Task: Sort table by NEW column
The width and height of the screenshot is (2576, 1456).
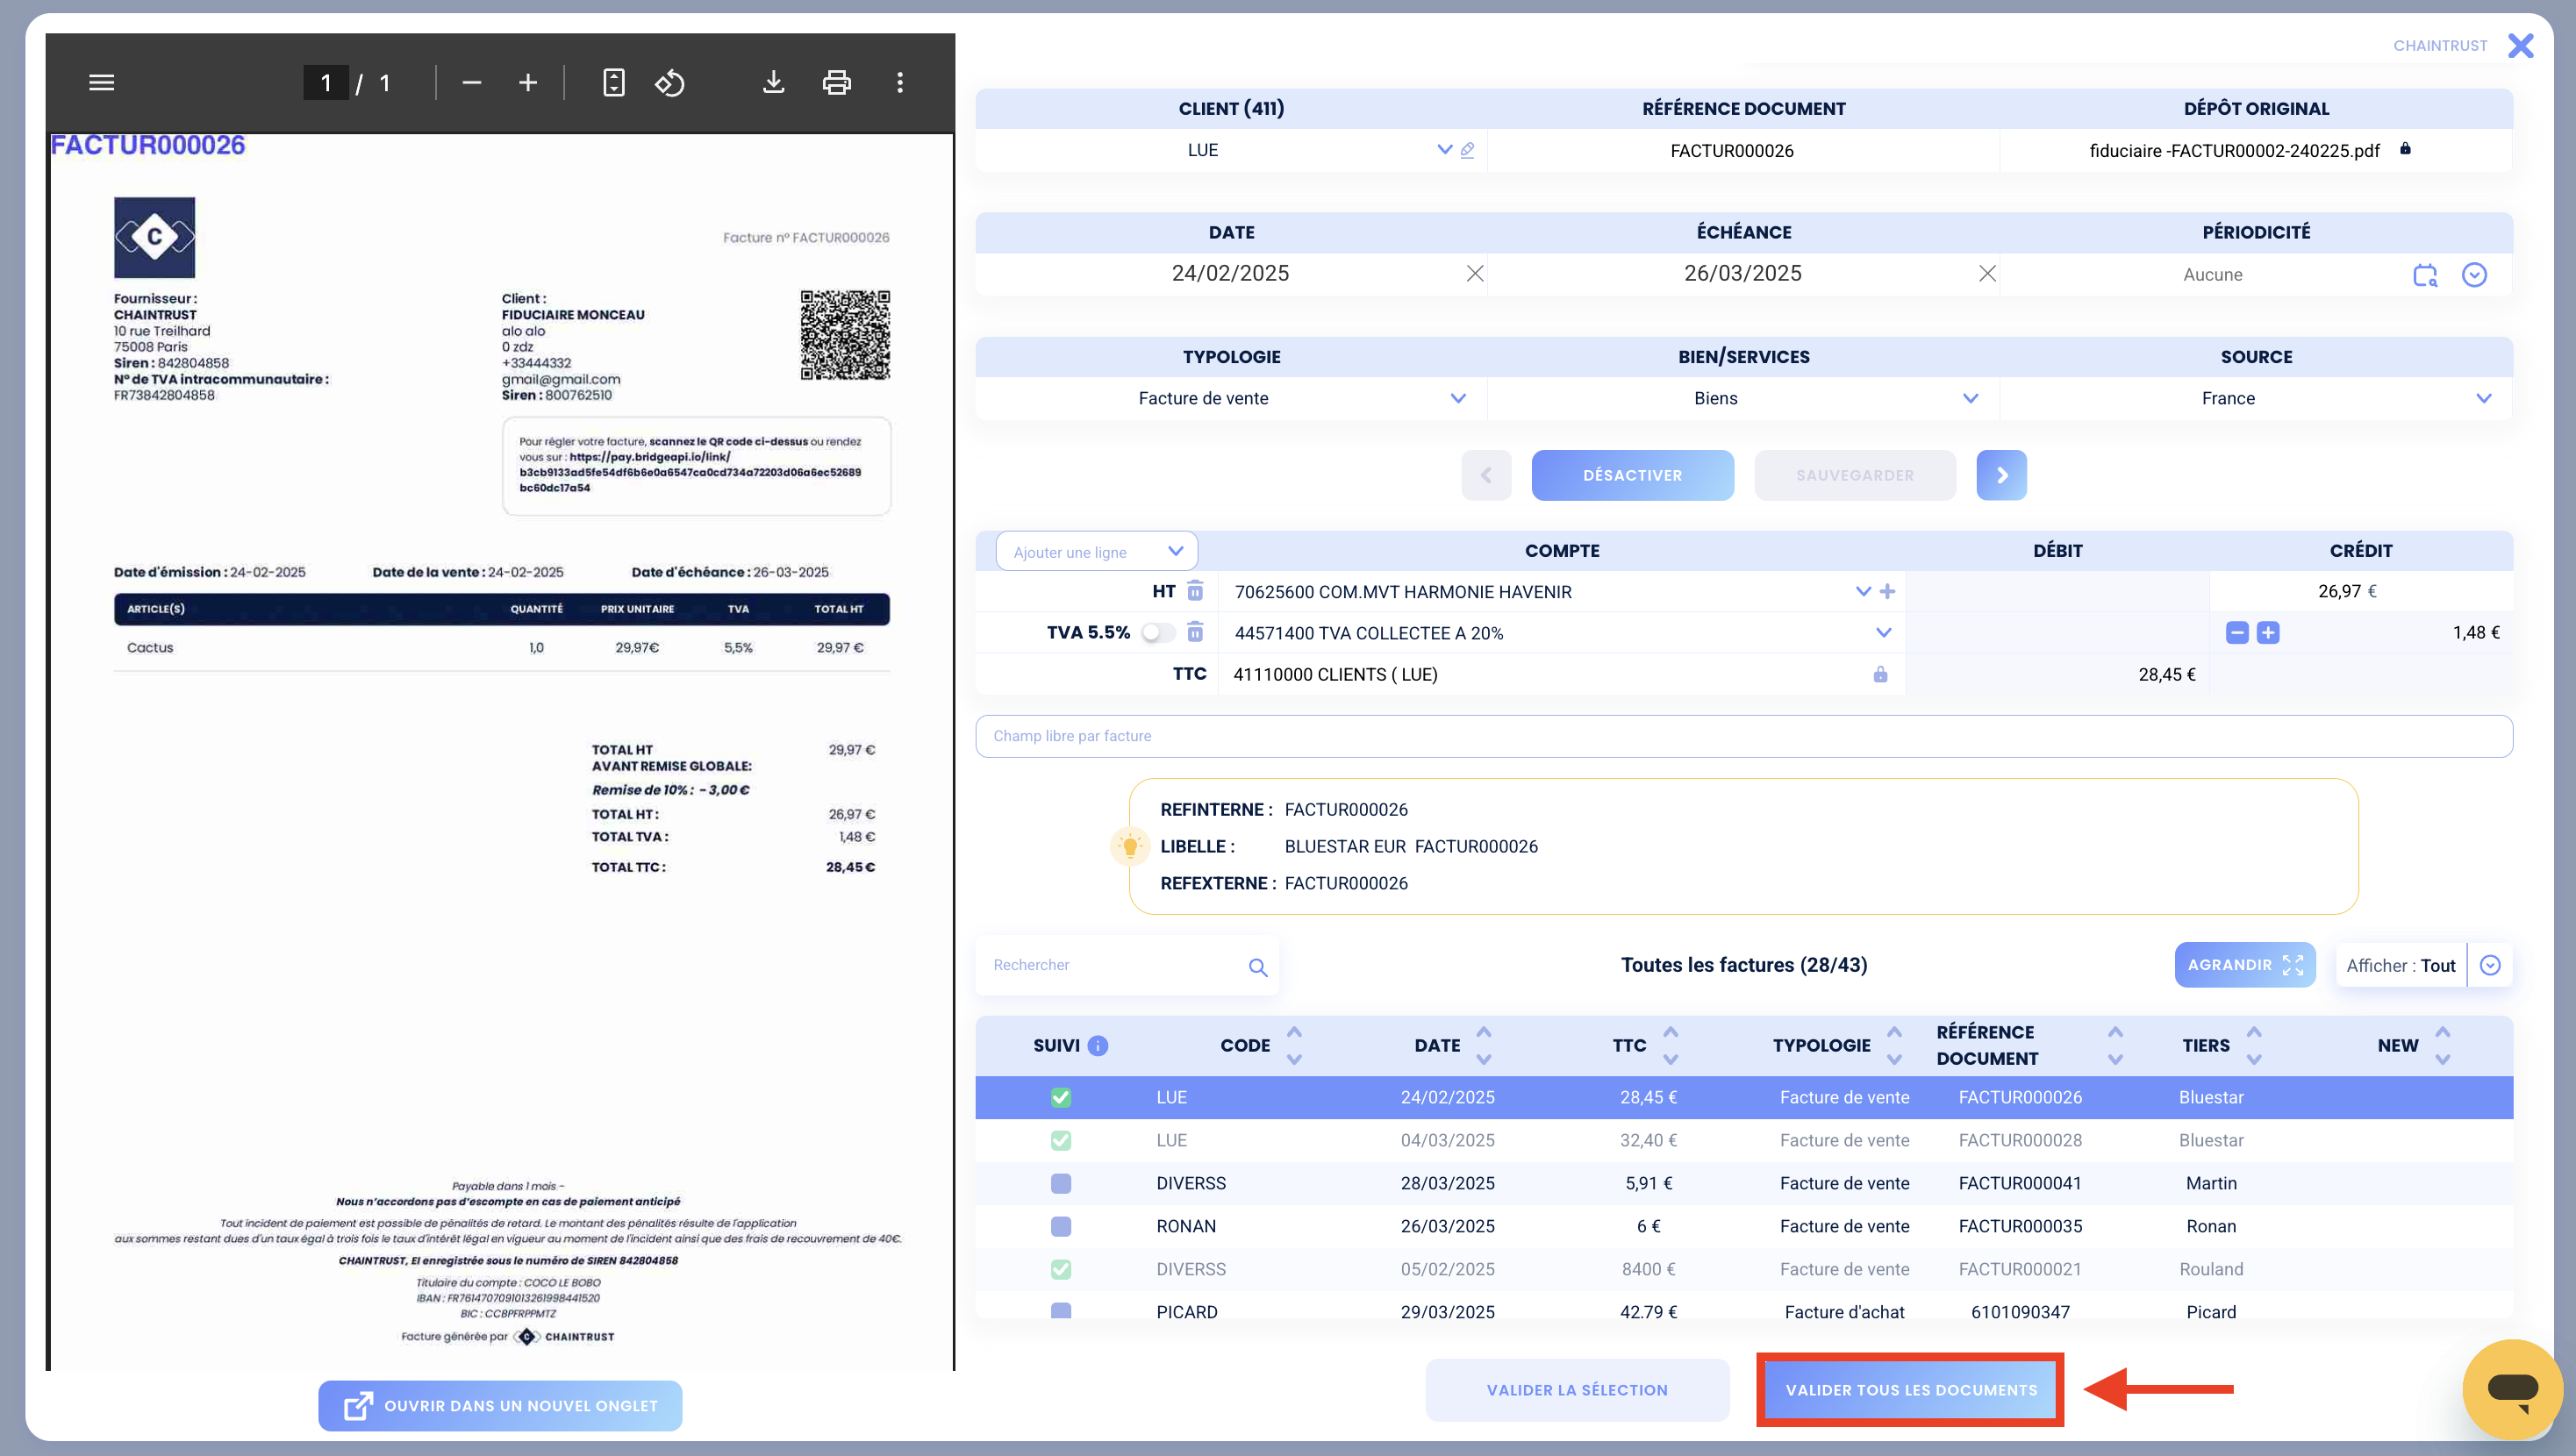Action: [2442, 1045]
